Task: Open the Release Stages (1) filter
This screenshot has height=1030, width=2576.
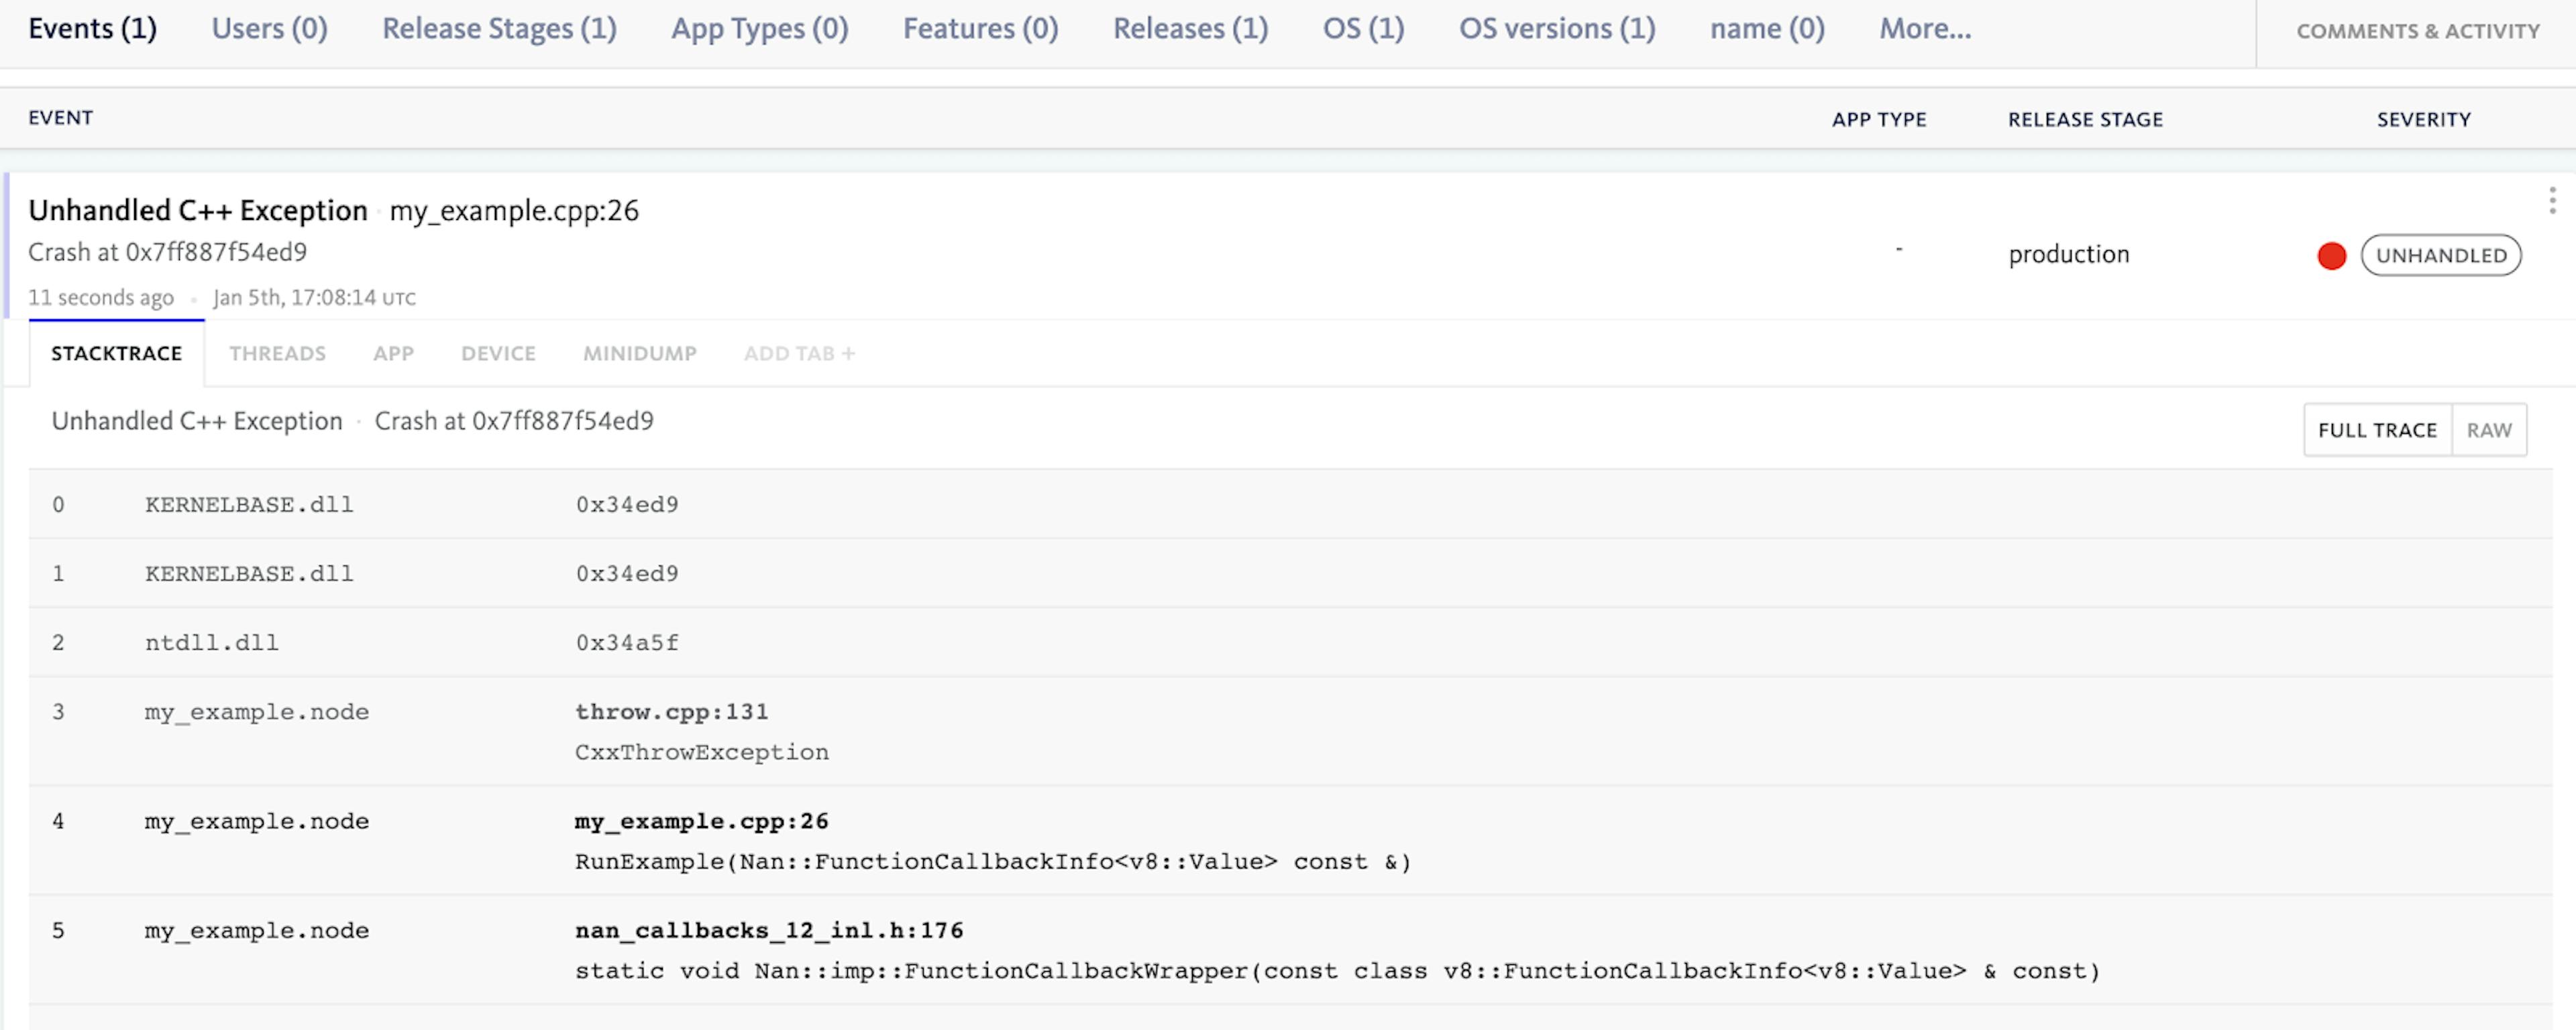Action: pyautogui.click(x=499, y=28)
